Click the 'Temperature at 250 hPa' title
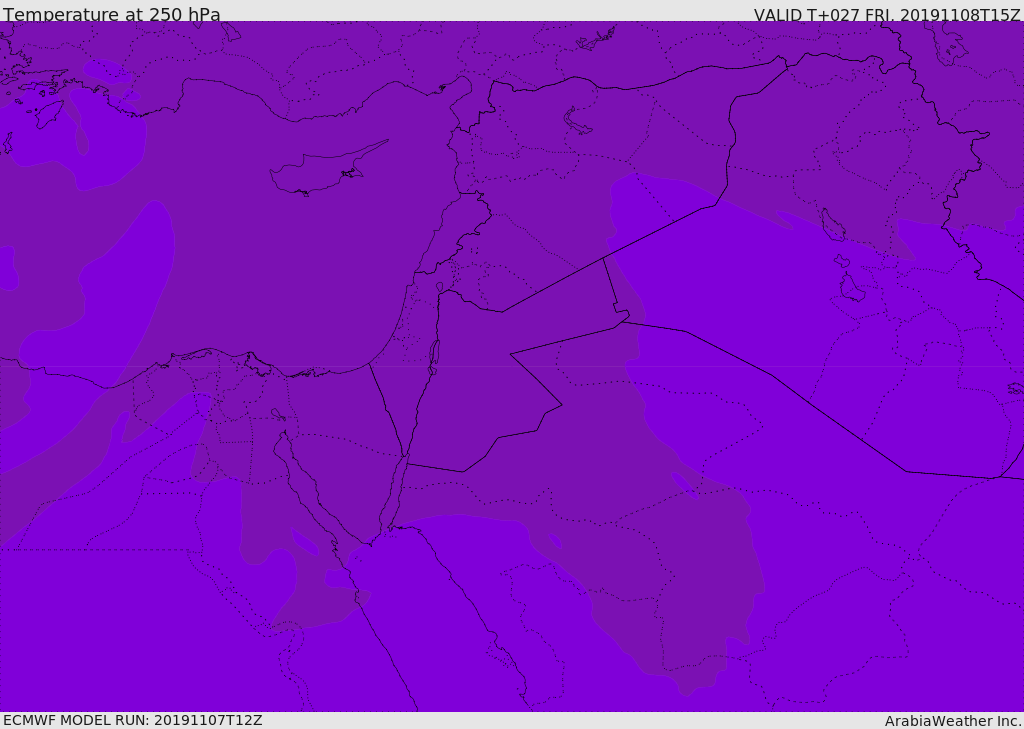 [112, 14]
